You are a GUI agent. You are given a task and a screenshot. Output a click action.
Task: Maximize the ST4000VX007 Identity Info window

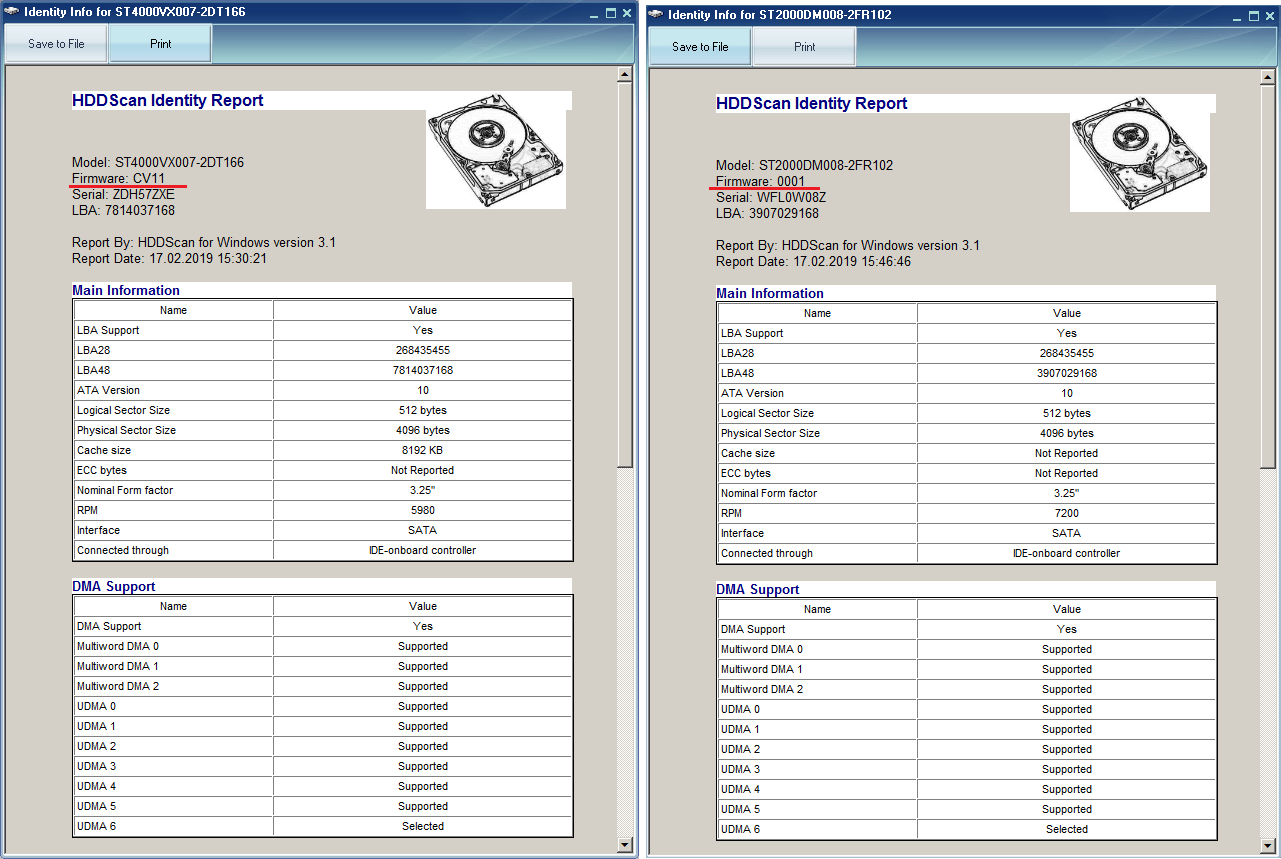point(610,13)
